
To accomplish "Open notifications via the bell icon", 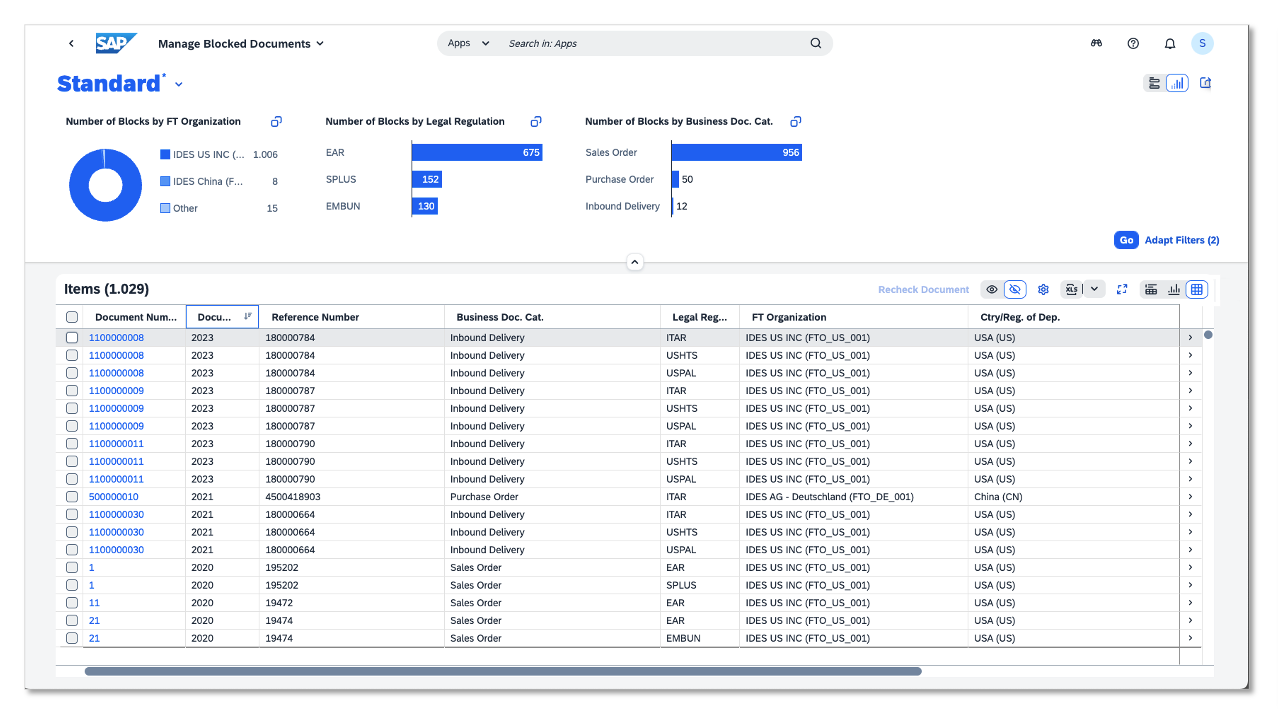I will coord(1169,43).
